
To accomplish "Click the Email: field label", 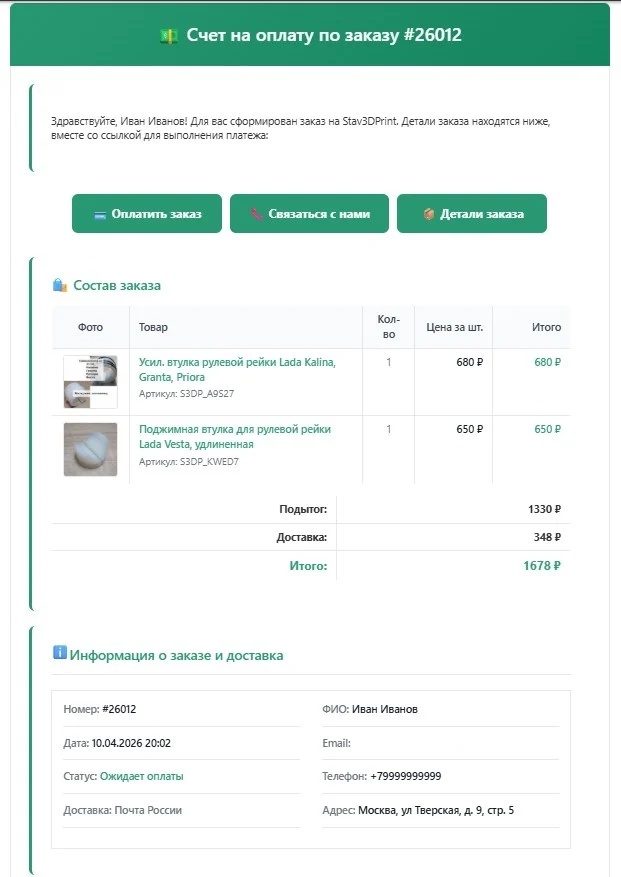I will click(336, 743).
